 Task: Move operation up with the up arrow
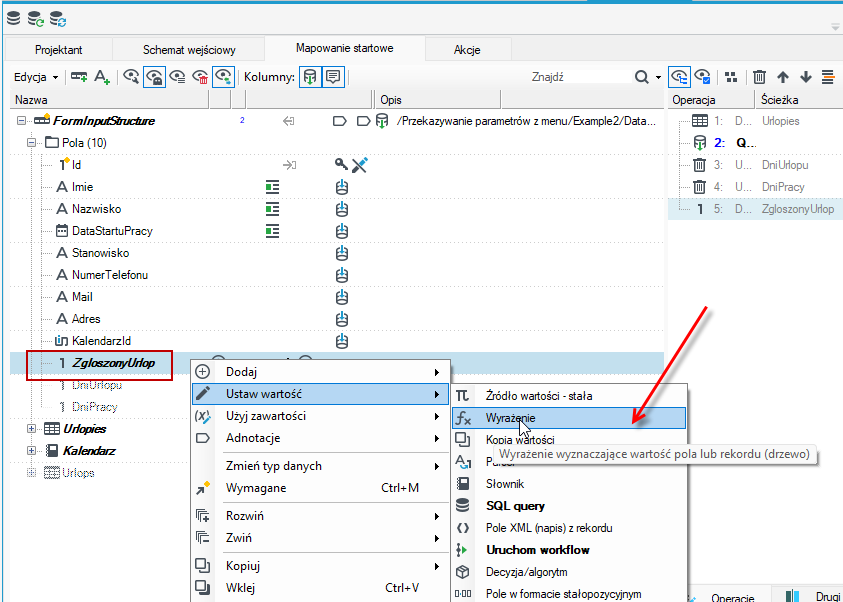(783, 77)
